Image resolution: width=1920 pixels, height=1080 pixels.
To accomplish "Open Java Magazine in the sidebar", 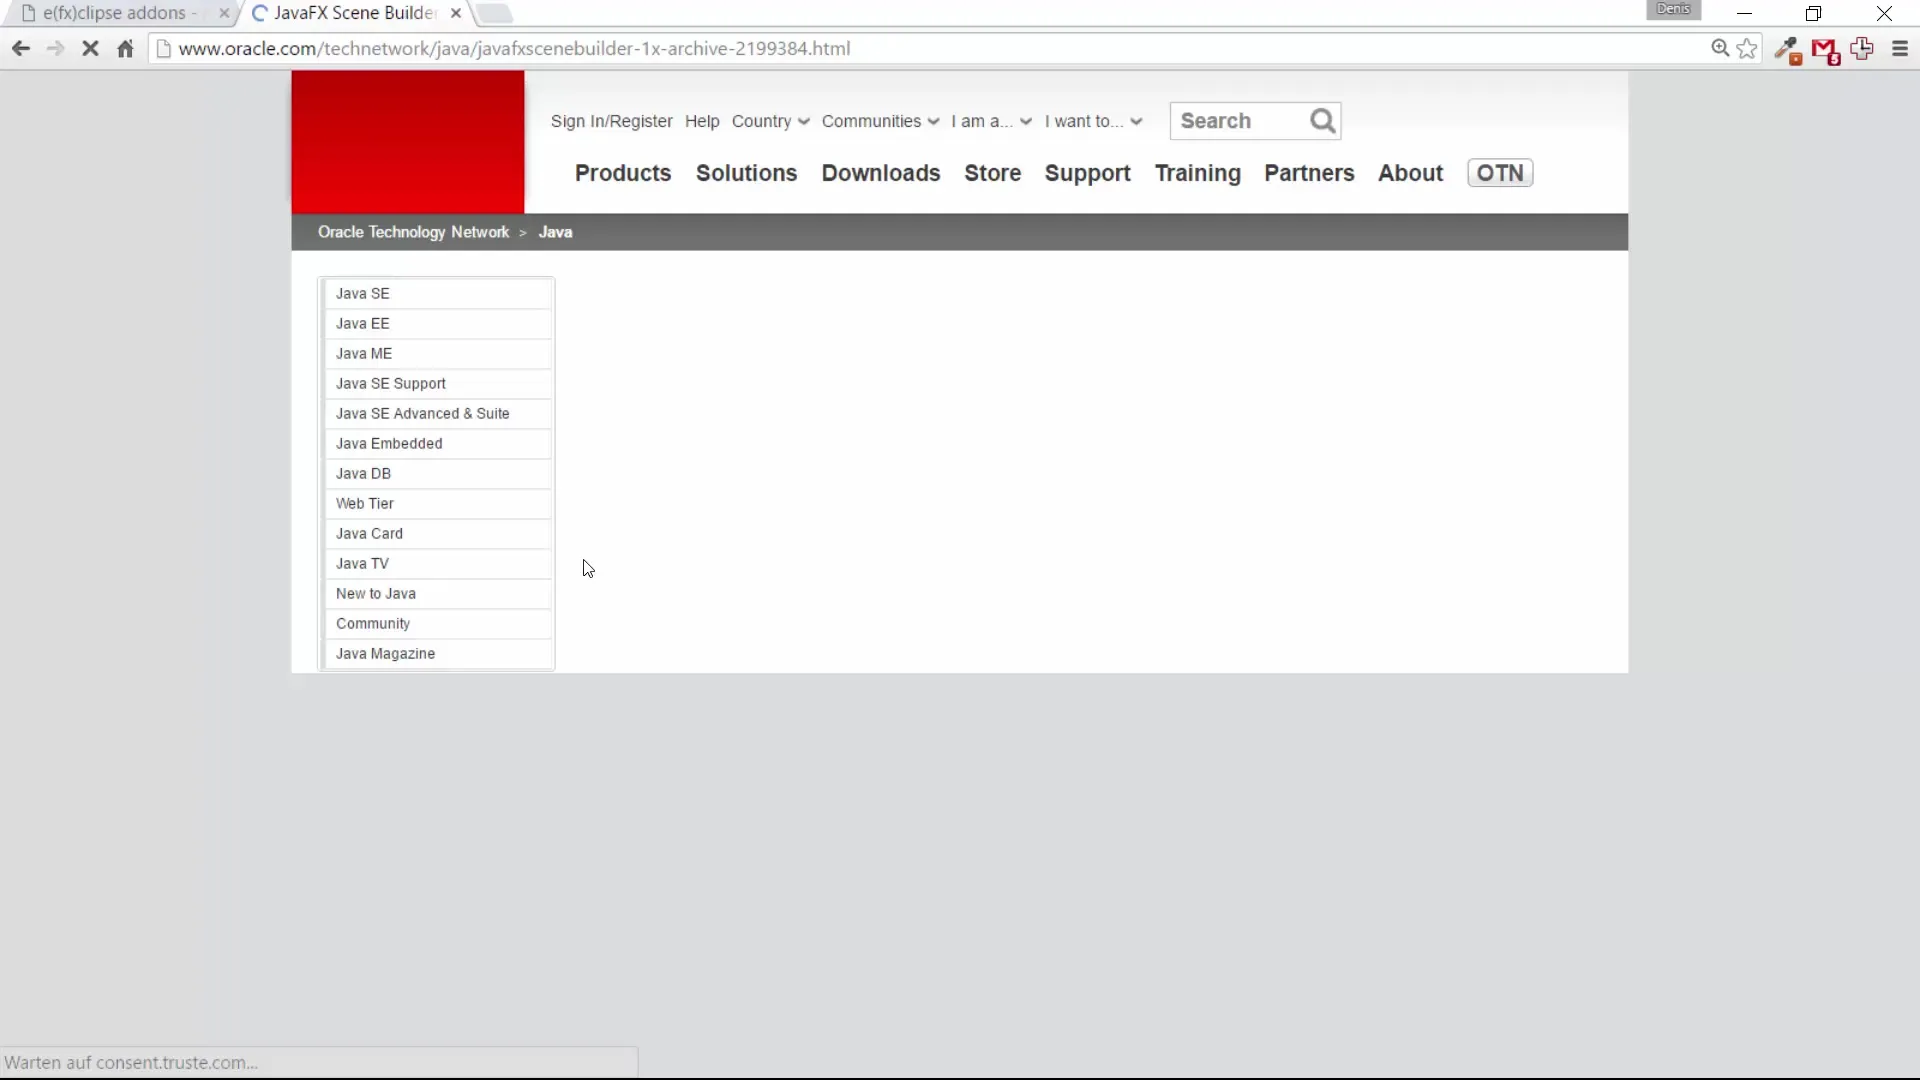I will pyautogui.click(x=438, y=654).
